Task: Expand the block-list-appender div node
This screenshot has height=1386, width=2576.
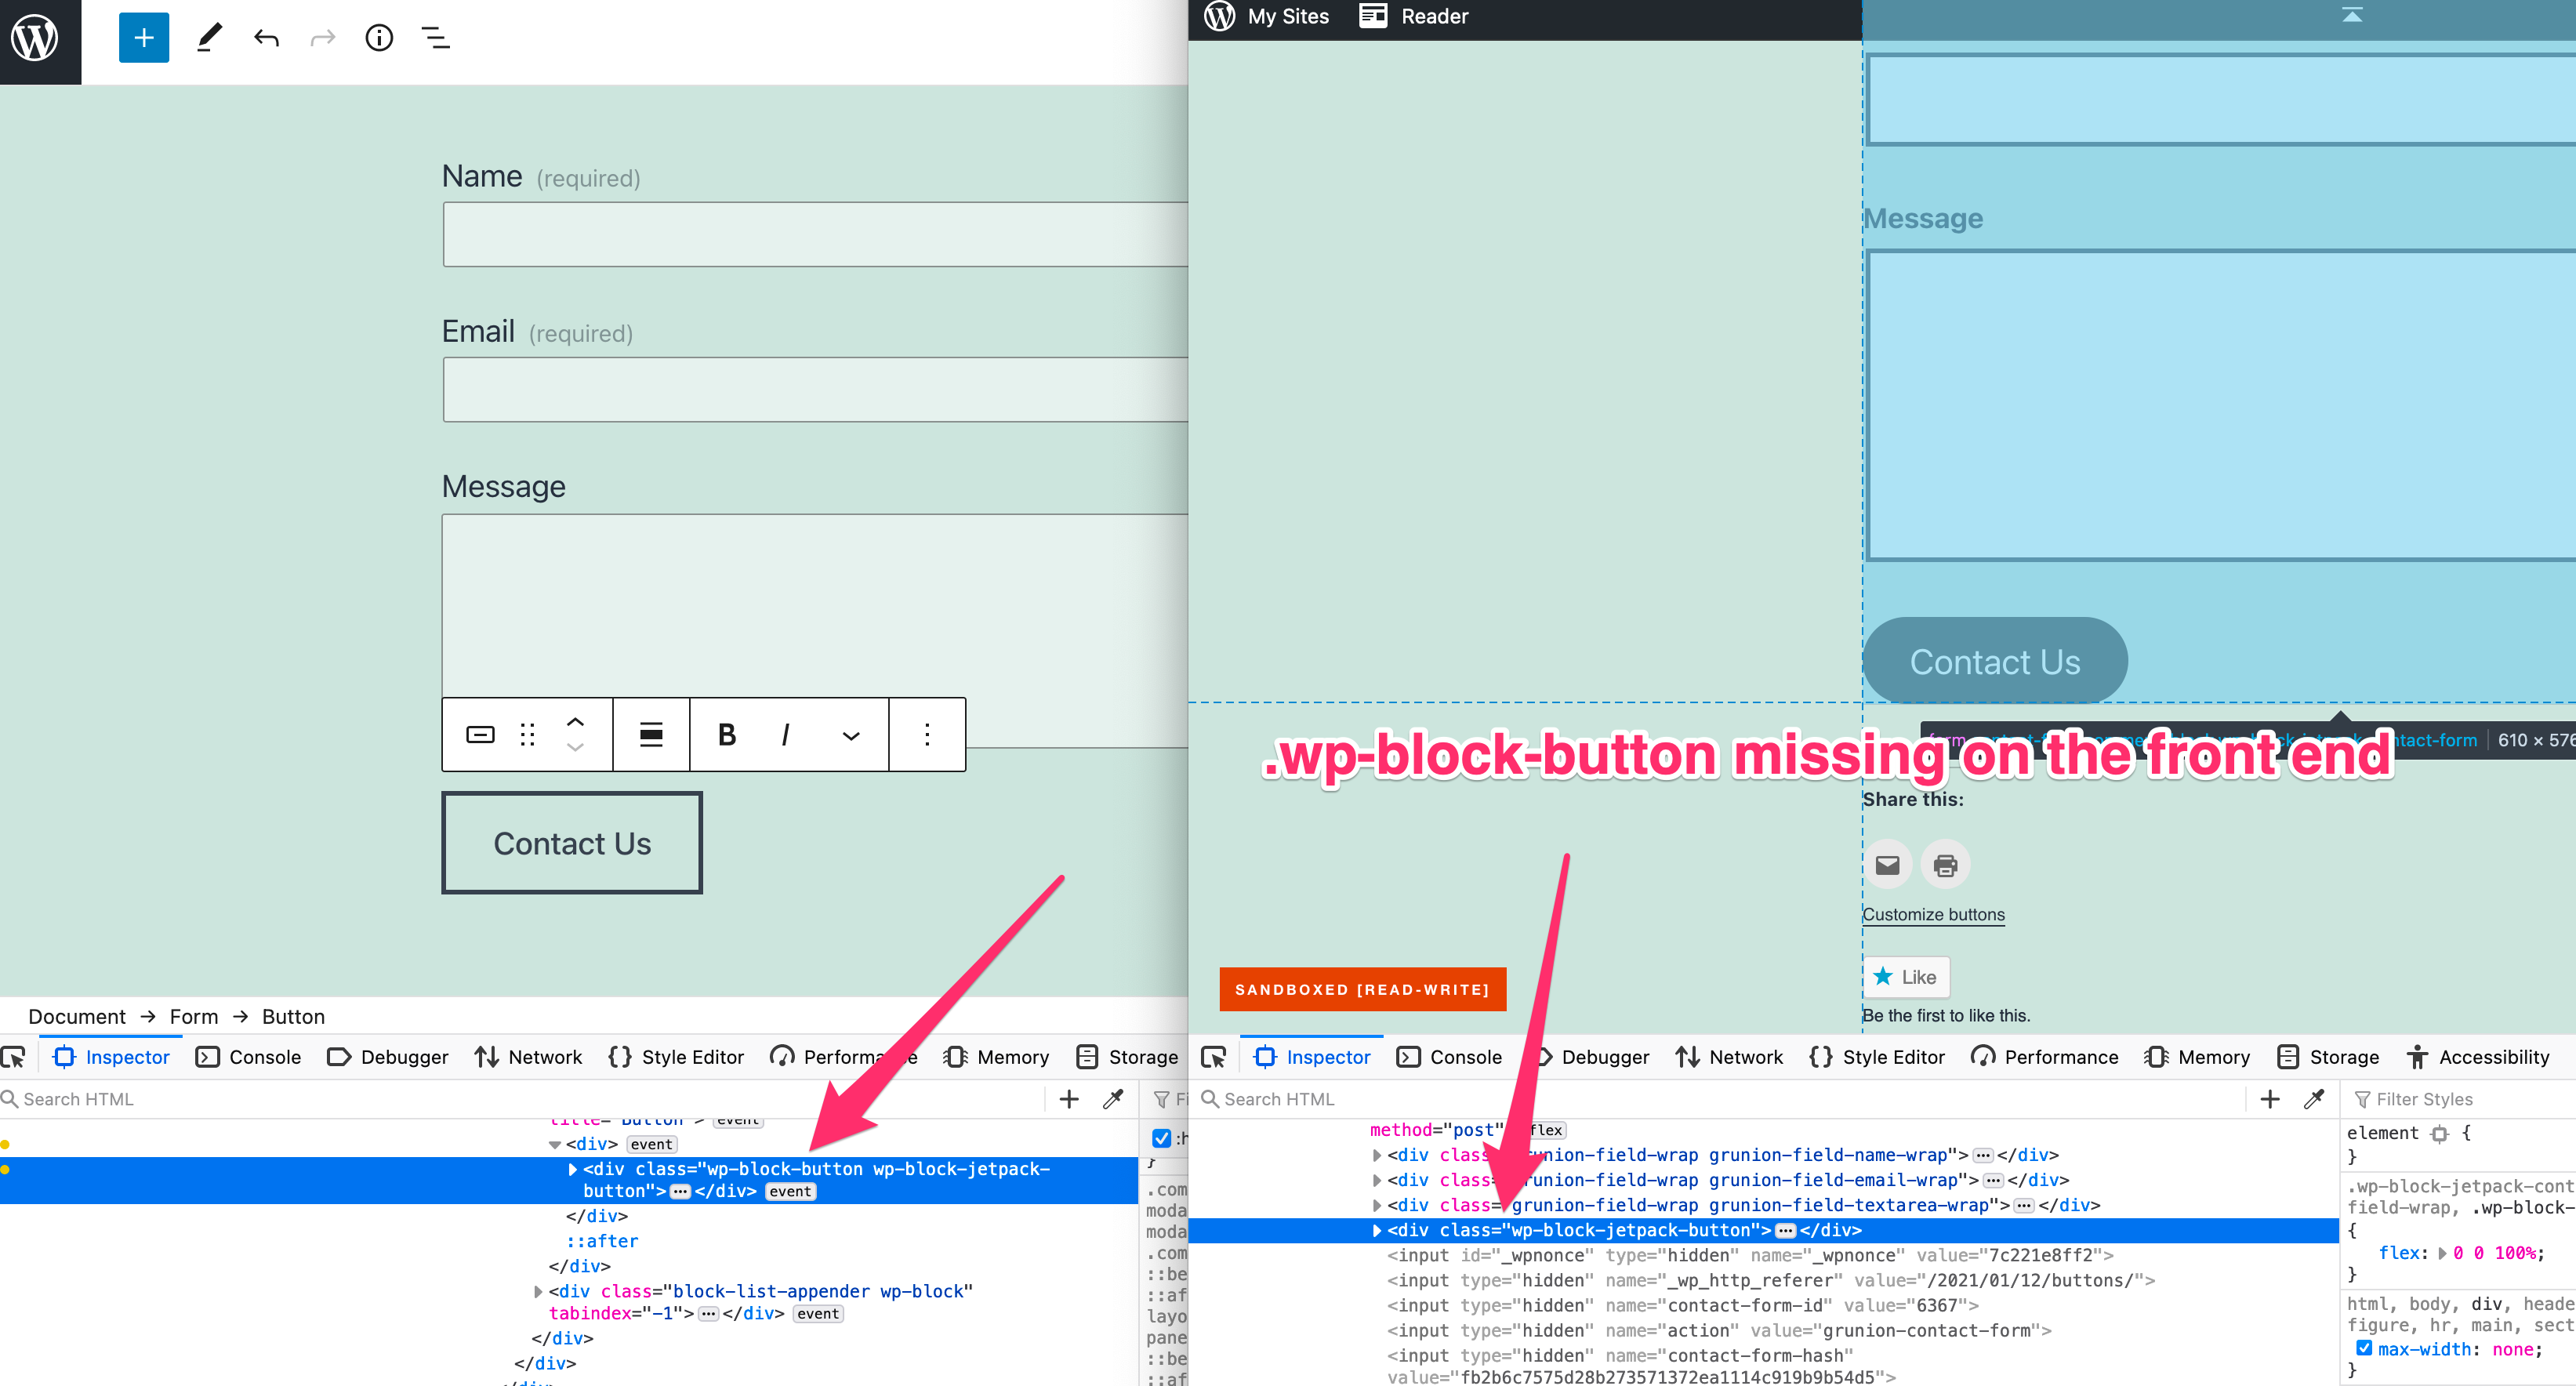Action: click(x=538, y=1291)
